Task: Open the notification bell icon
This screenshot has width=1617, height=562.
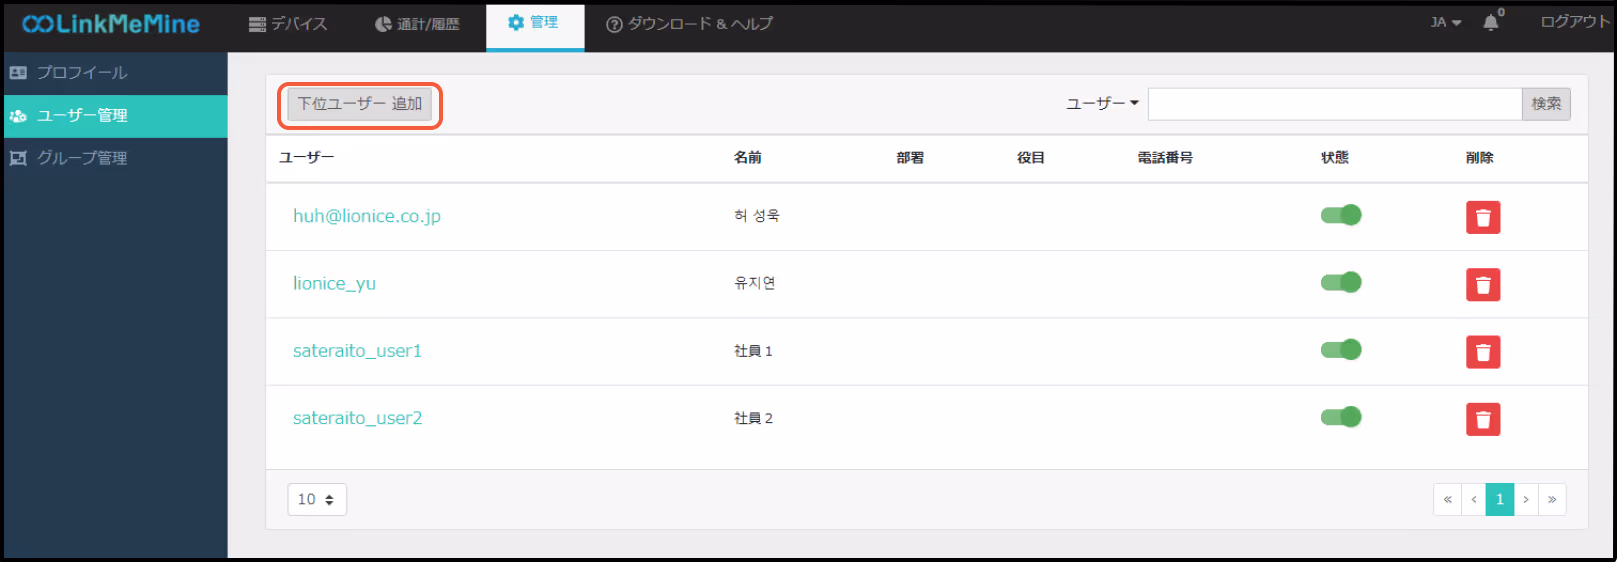Action: 1491,23
